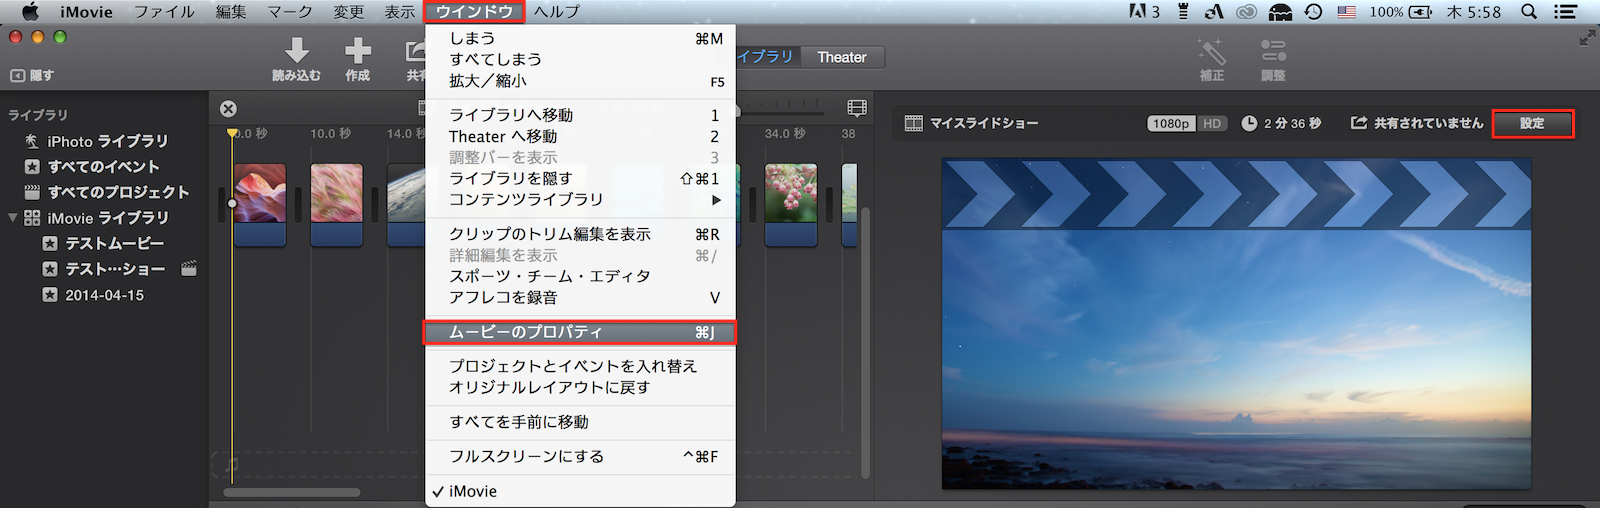Select the checked iMovie window entry

(580, 491)
